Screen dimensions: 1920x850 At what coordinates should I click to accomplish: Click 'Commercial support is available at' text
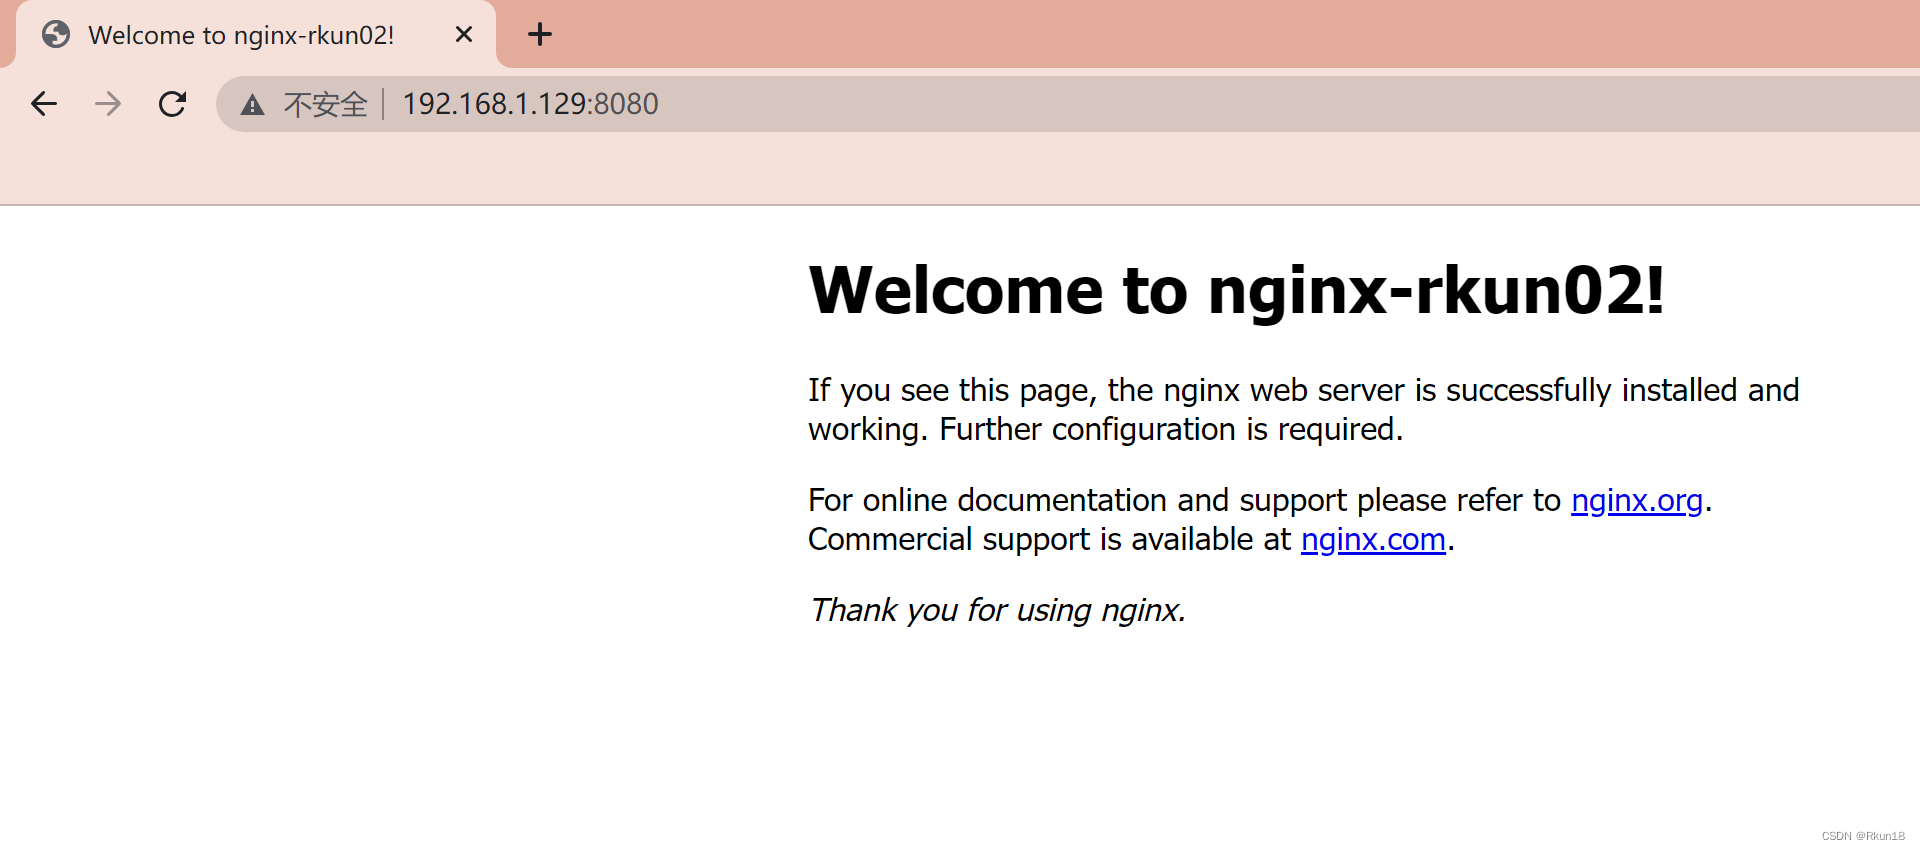pos(1050,540)
